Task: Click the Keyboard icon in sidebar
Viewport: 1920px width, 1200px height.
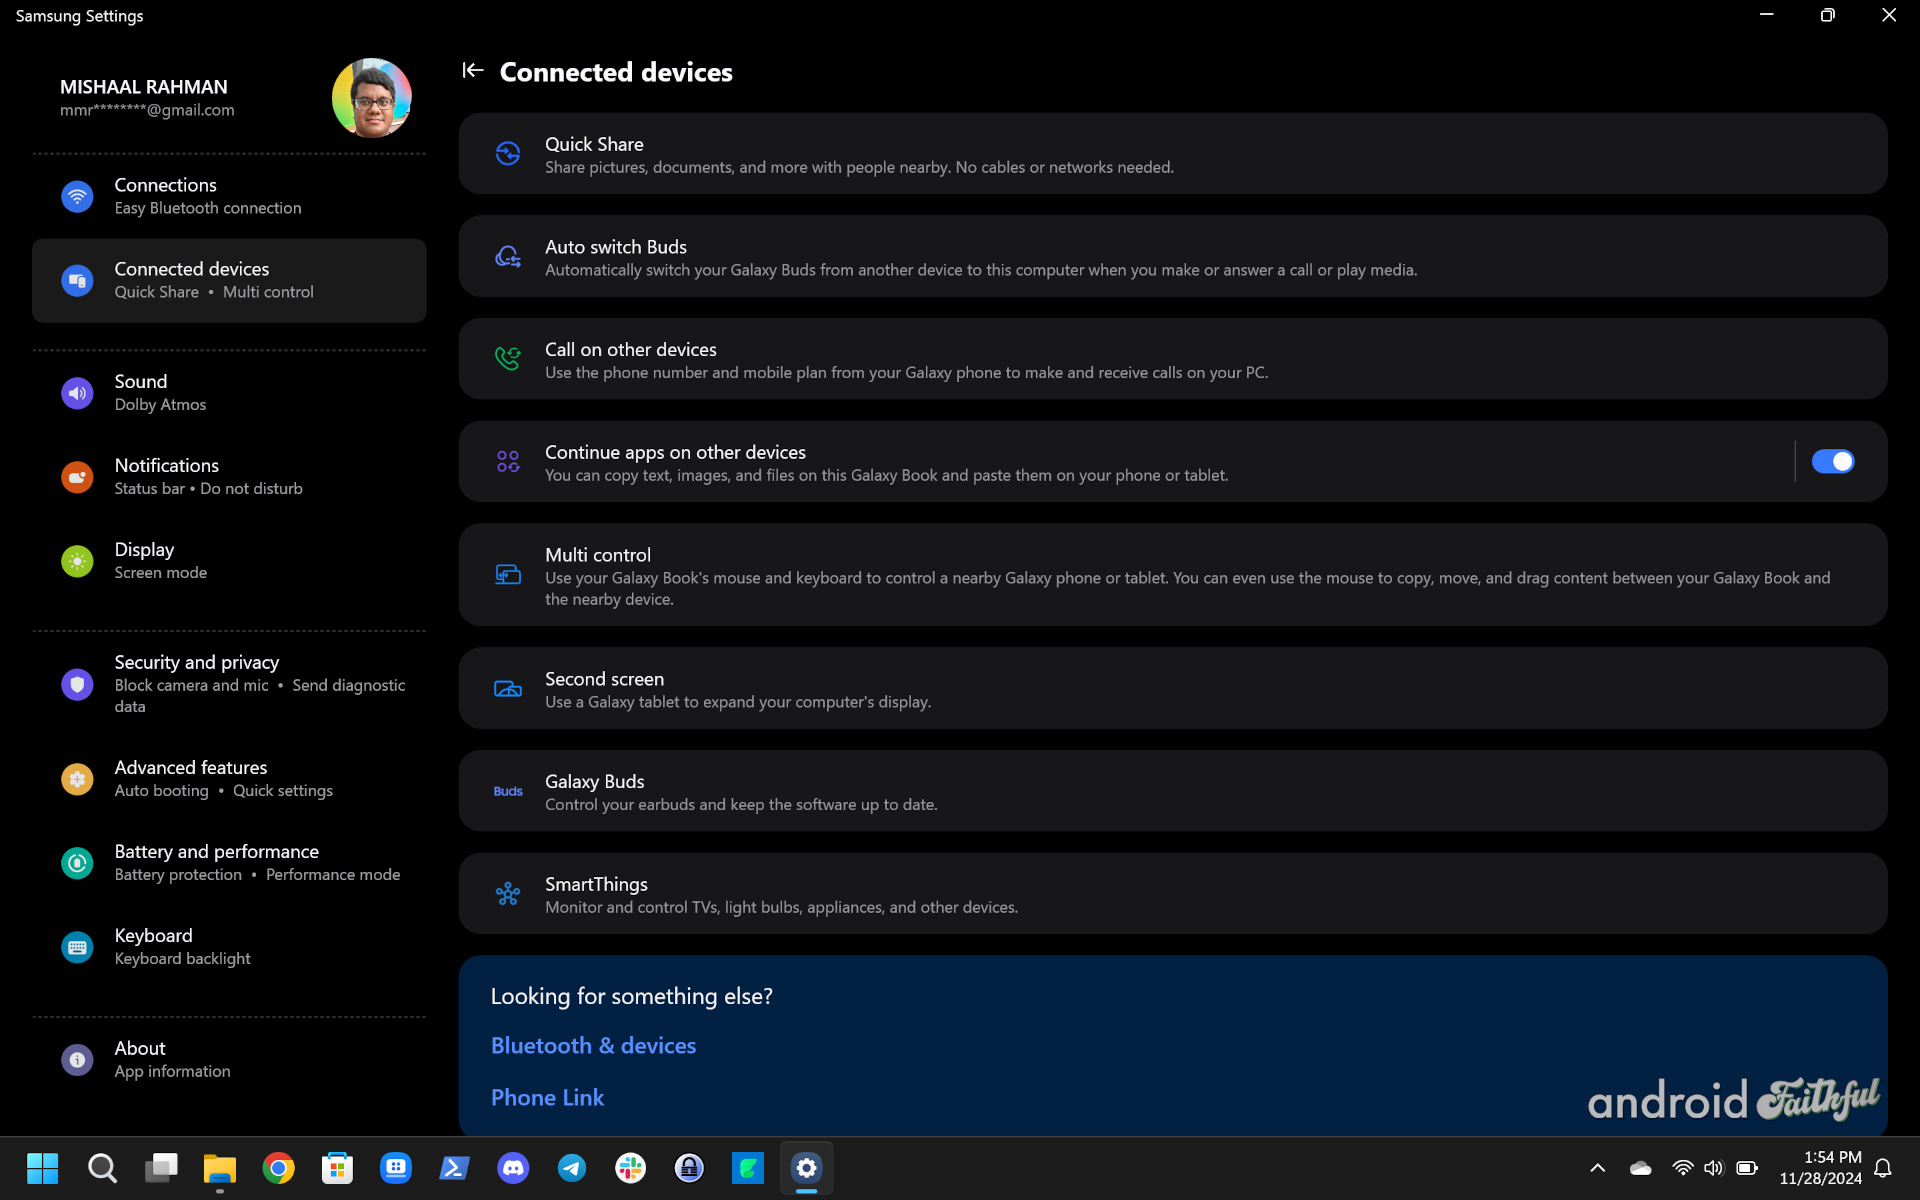Action: (x=77, y=947)
